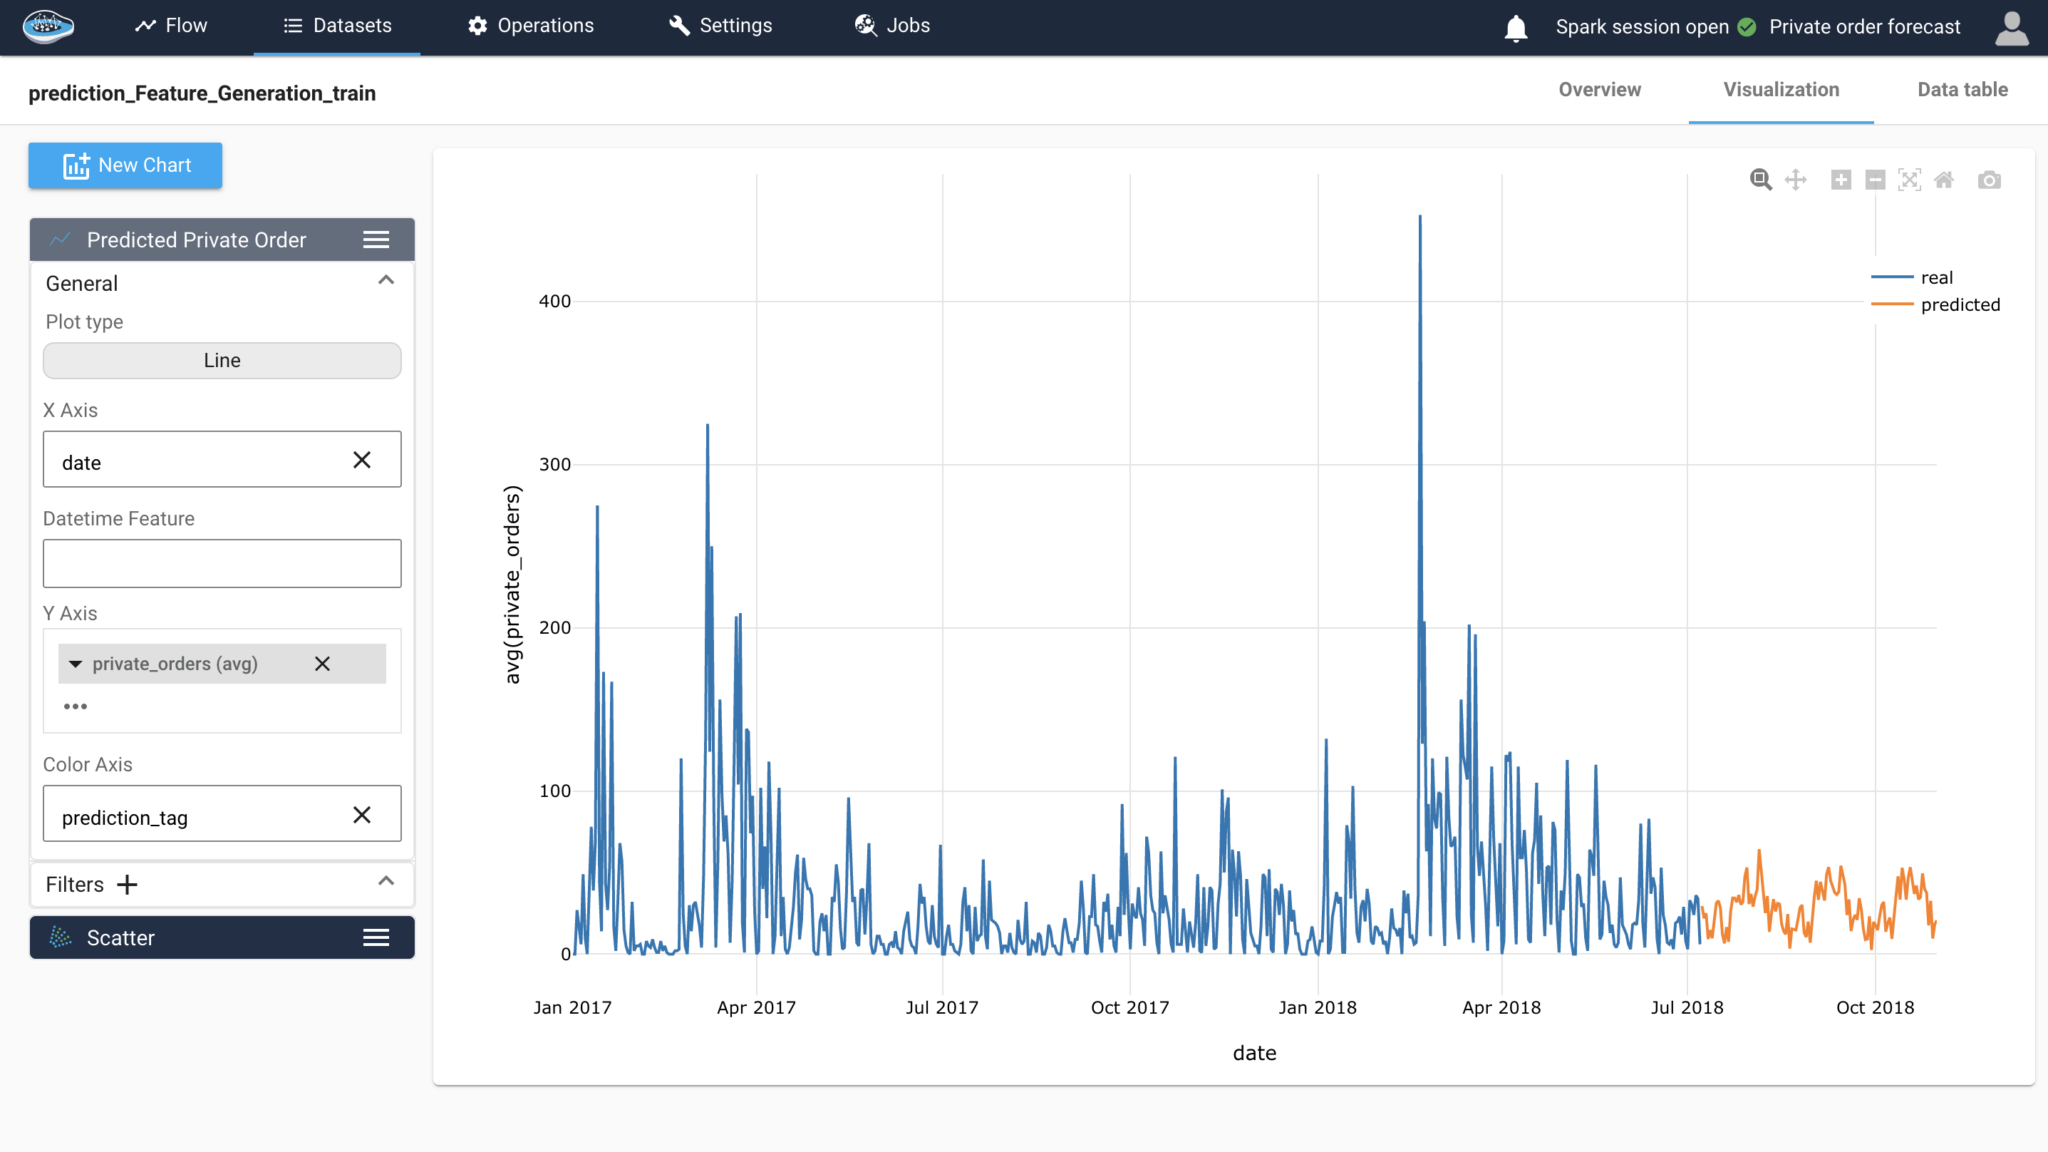Select the Line plot type
Viewport: 2048px width, 1152px height.
pyautogui.click(x=221, y=360)
